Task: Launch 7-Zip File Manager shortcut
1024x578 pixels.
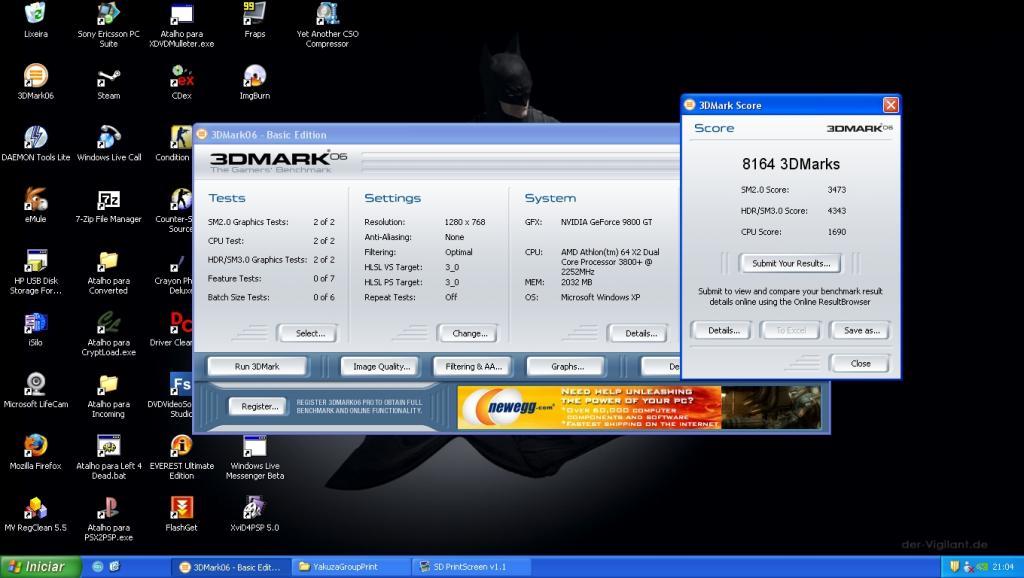Action: tap(108, 205)
